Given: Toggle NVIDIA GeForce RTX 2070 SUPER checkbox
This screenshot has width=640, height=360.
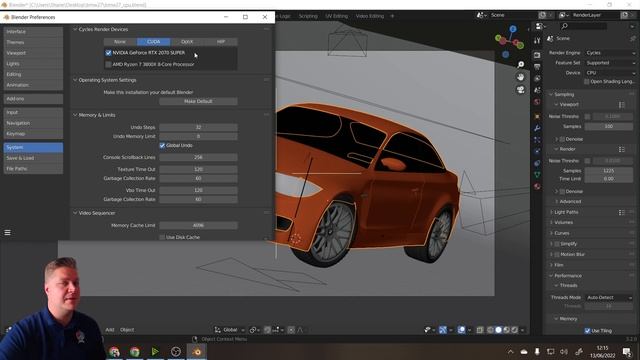Looking at the screenshot, I should (x=109, y=53).
